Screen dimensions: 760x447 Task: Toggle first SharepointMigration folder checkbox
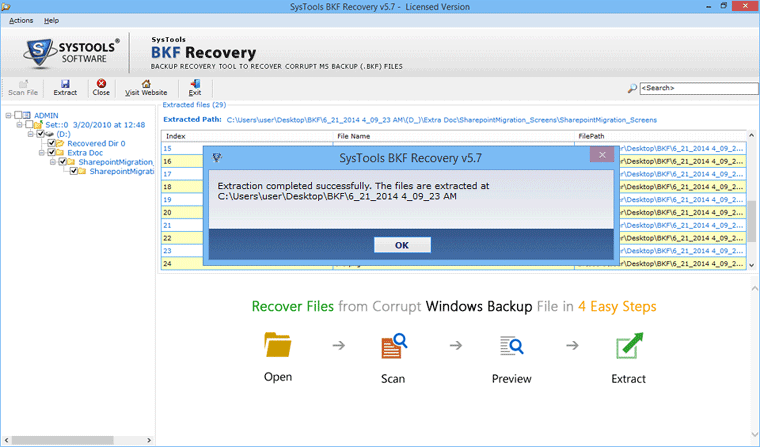[63, 162]
